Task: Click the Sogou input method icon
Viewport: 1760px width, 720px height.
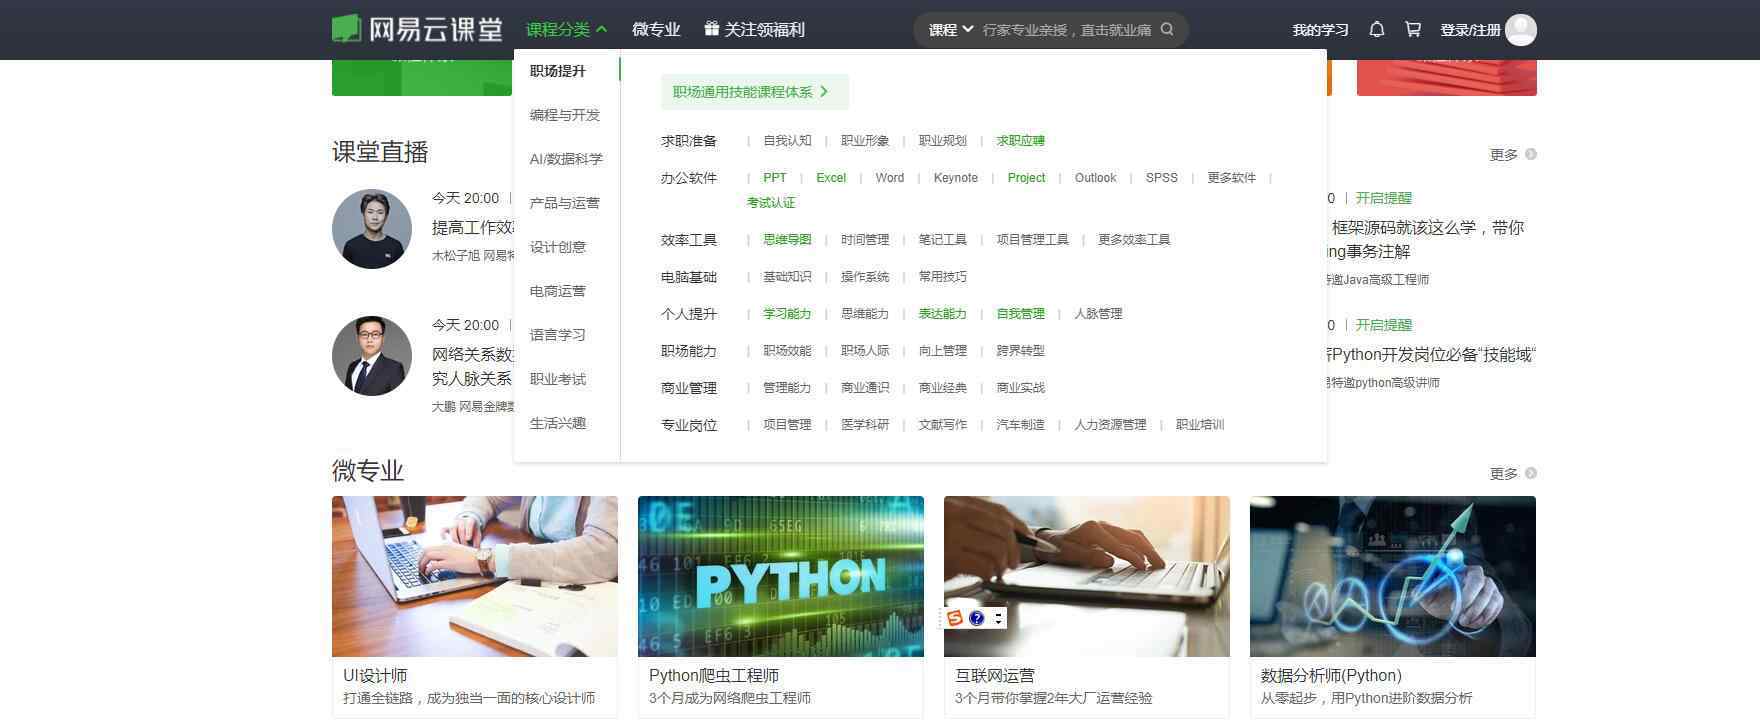Action: tap(955, 618)
